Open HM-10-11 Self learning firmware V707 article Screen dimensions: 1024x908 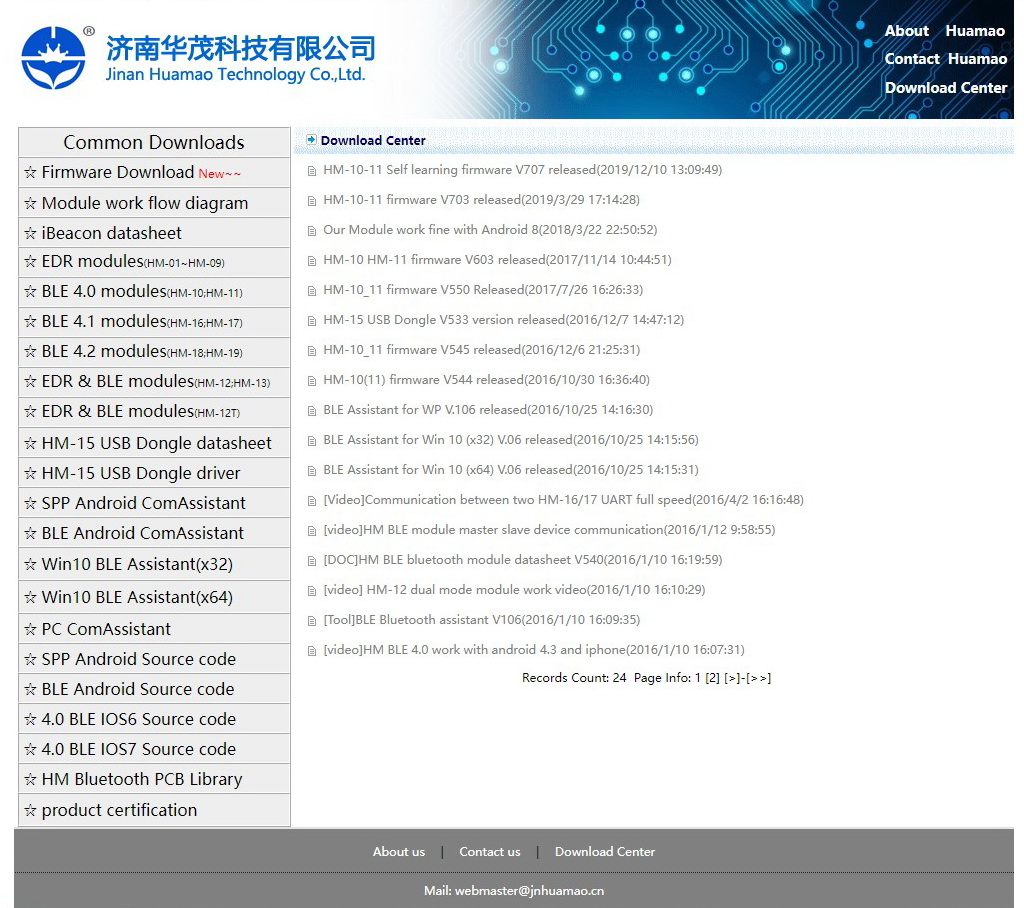(x=522, y=170)
